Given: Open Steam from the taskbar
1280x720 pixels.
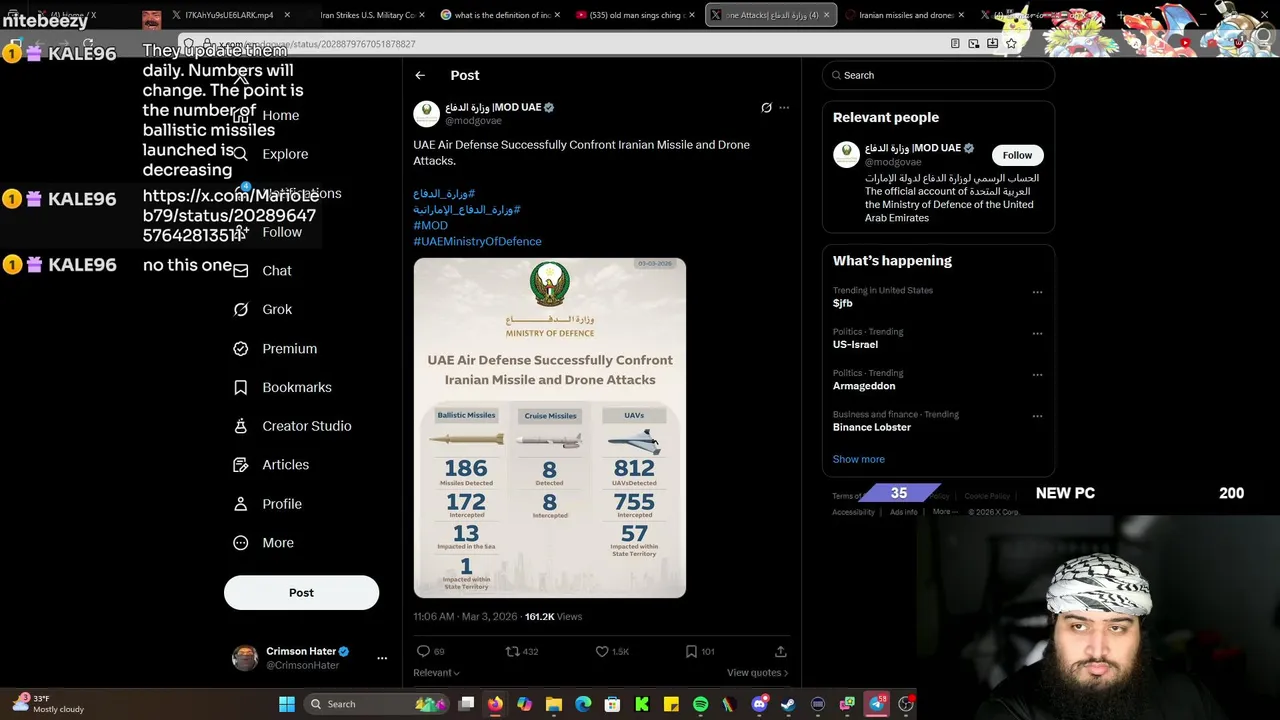Looking at the screenshot, I should [x=788, y=704].
